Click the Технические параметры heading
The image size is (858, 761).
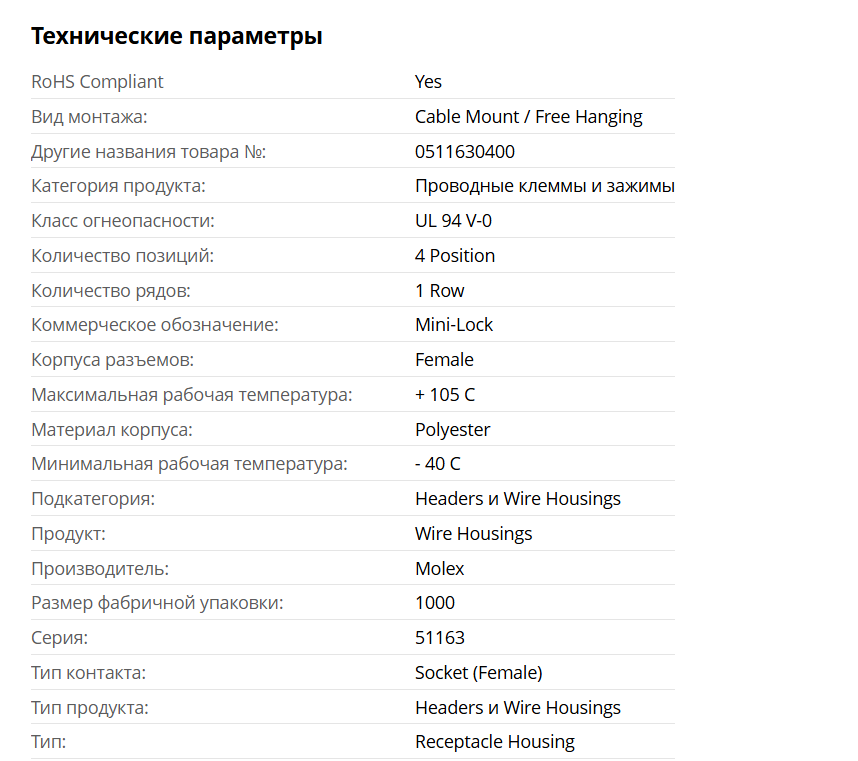[177, 36]
